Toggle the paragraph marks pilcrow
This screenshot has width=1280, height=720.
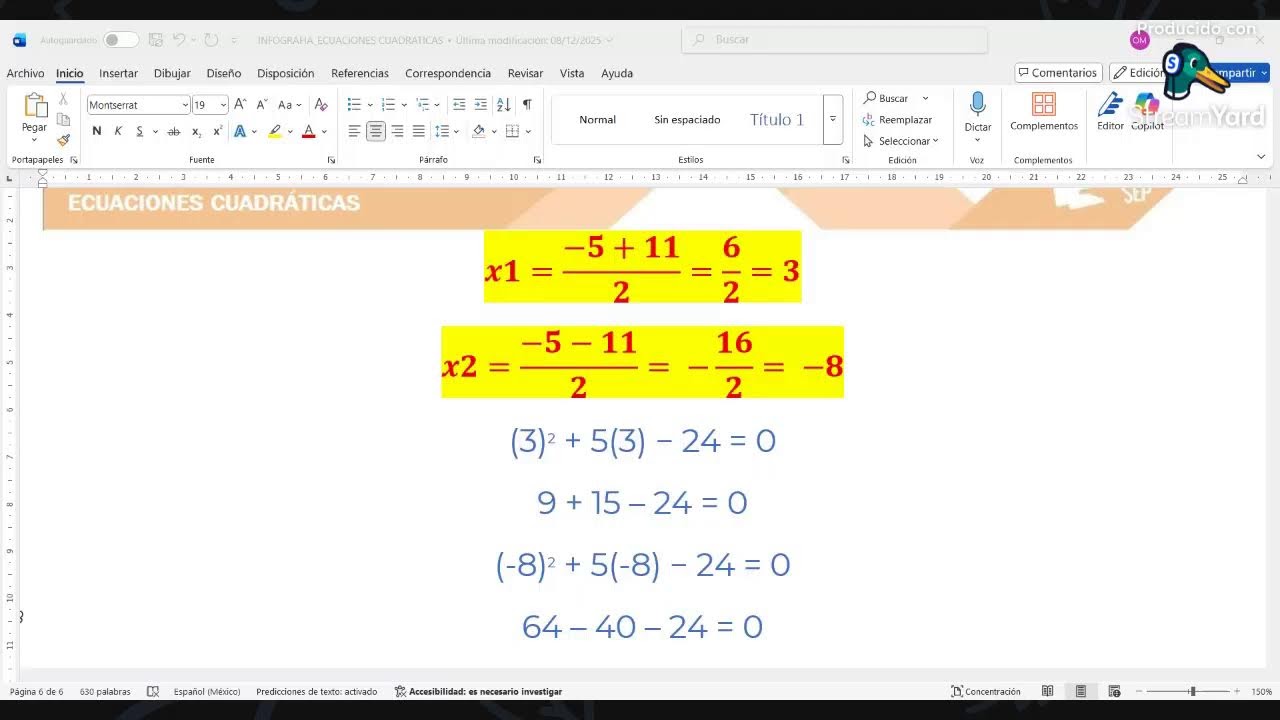527,104
